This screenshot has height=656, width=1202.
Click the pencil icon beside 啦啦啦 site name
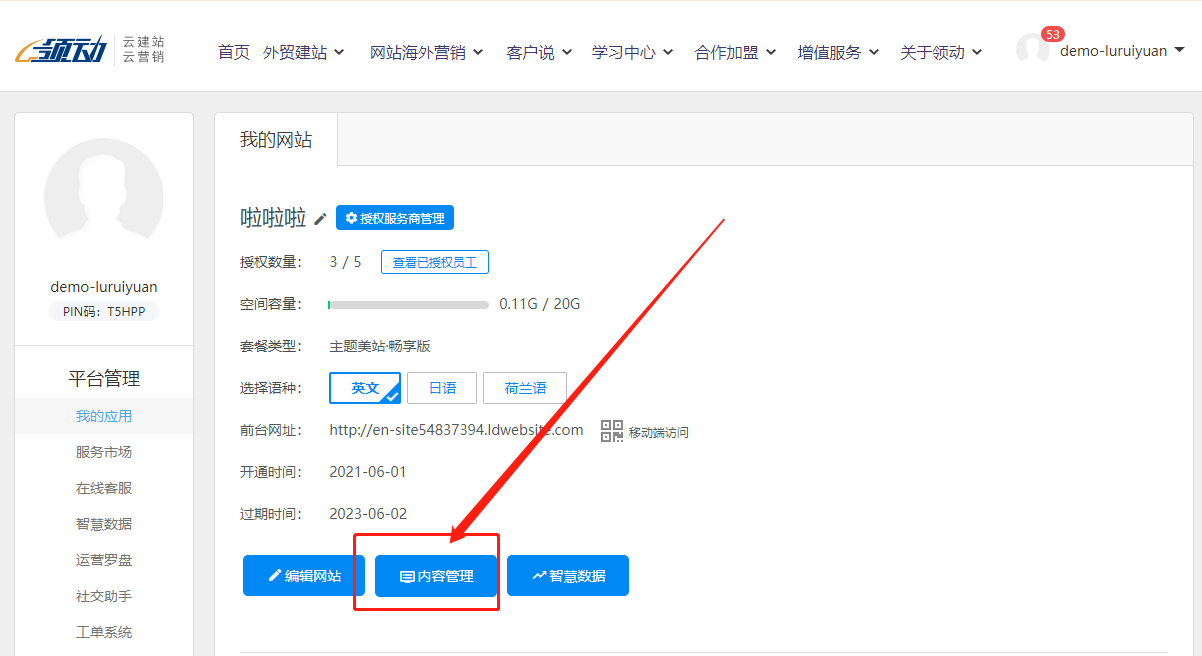point(319,218)
